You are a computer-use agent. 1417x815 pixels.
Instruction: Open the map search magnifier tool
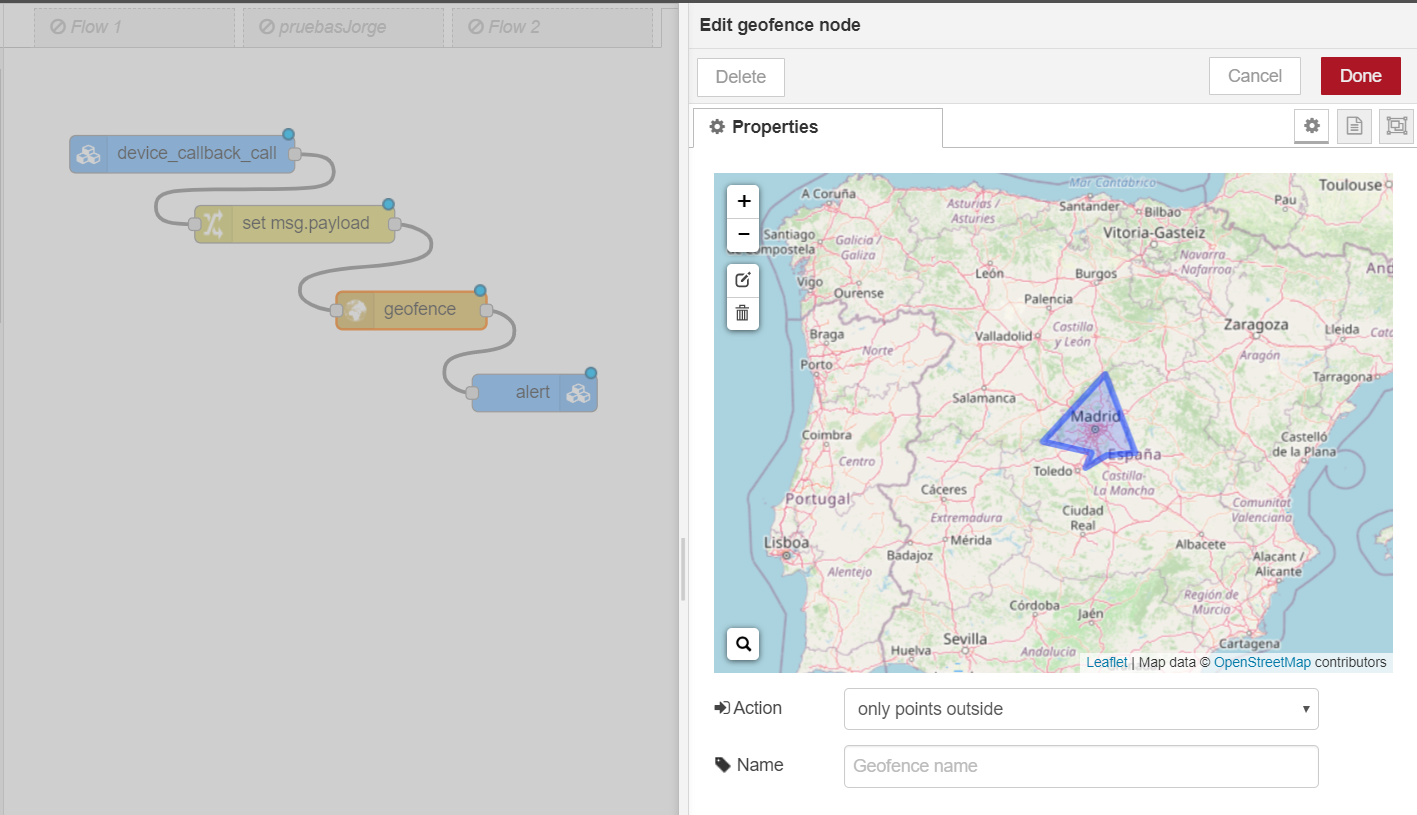[743, 644]
